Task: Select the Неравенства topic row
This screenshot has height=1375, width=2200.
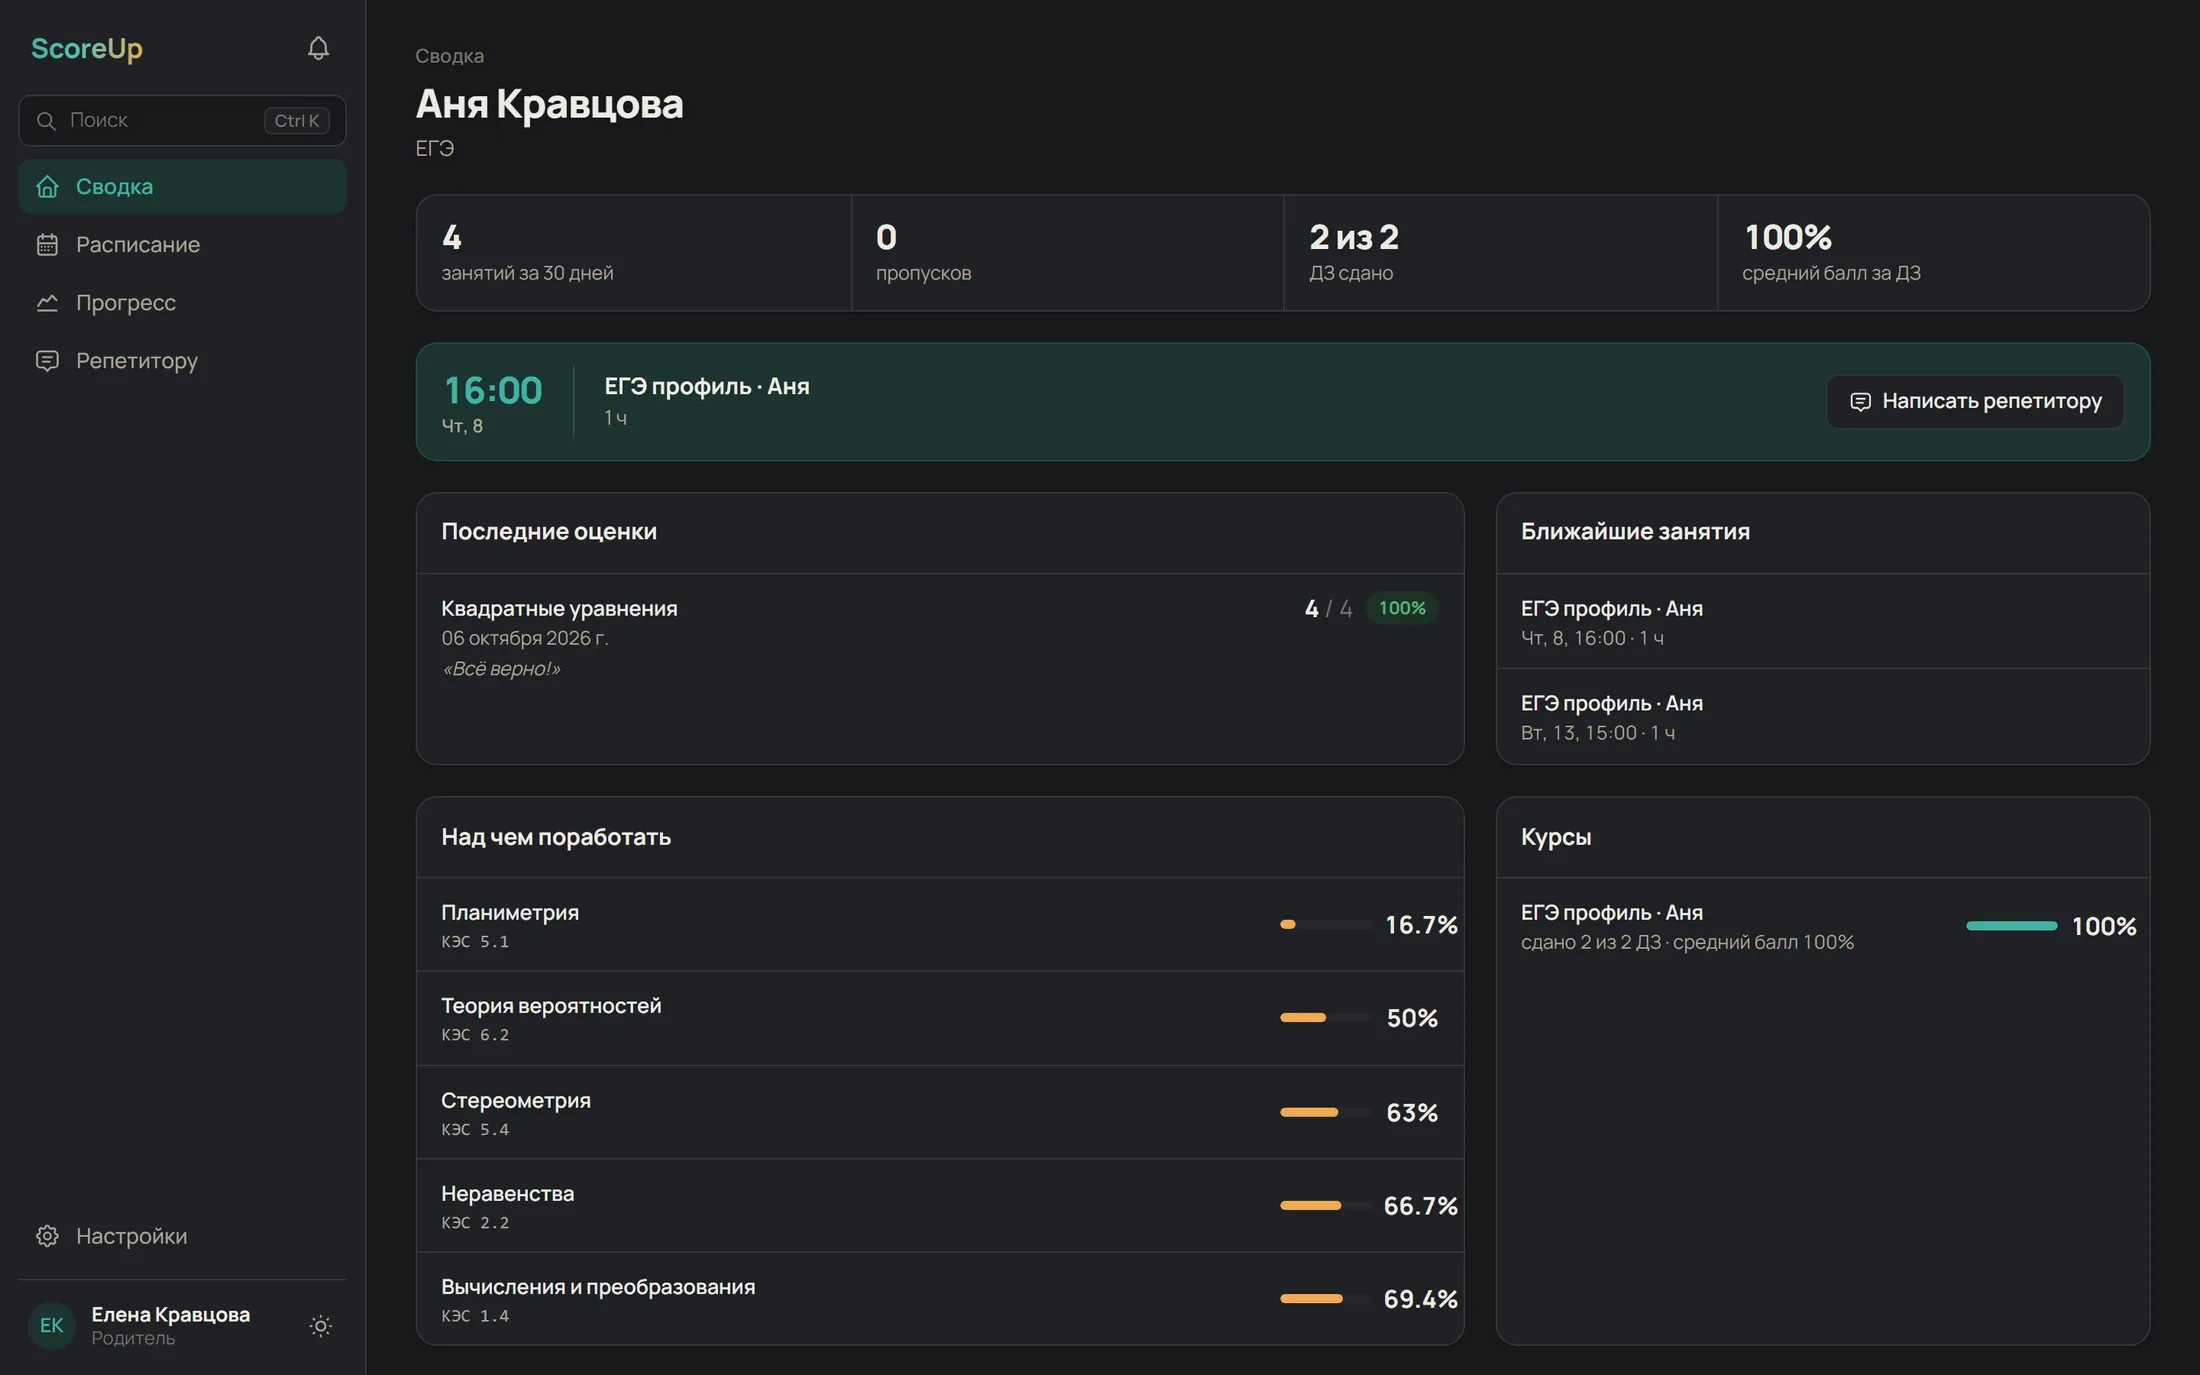Action: point(940,1205)
